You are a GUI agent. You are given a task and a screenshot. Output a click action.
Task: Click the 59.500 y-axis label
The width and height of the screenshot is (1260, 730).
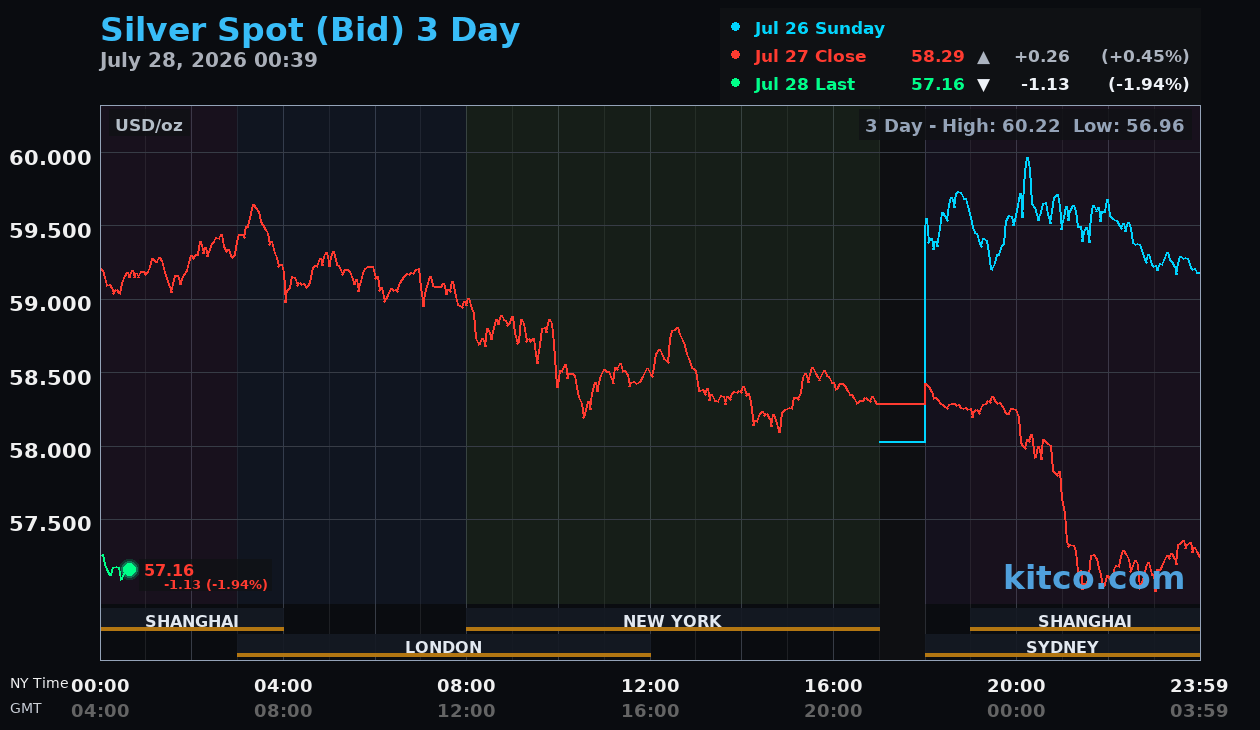50,230
